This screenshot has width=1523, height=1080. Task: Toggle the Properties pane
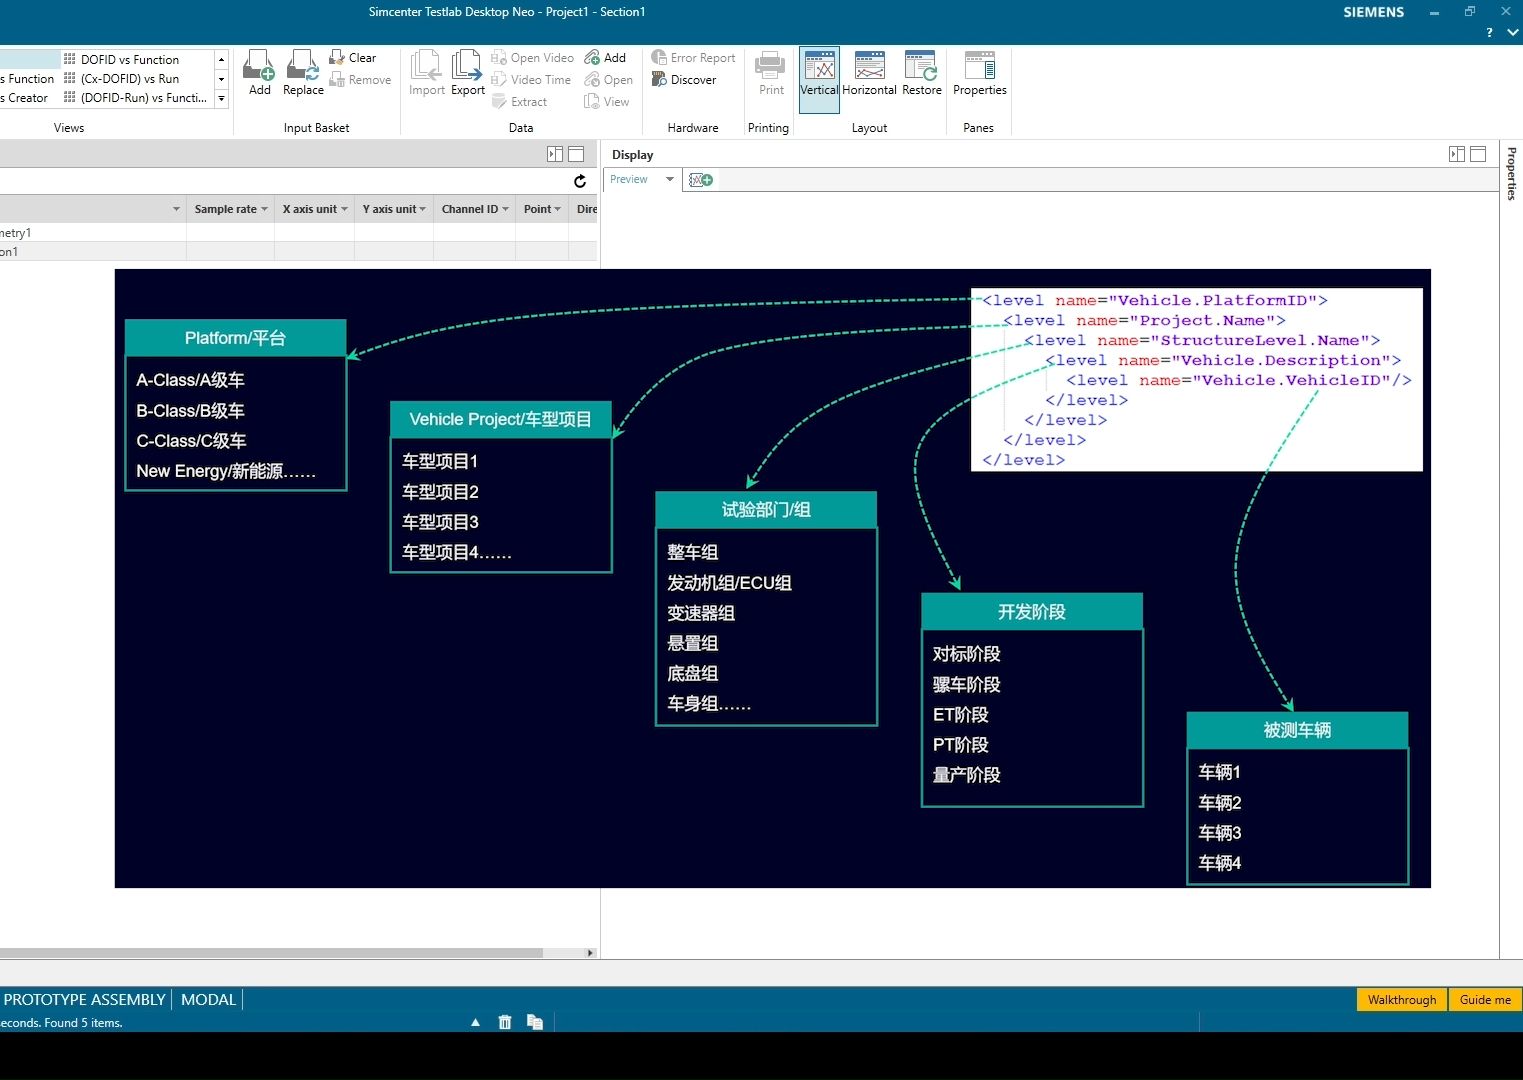pos(979,73)
